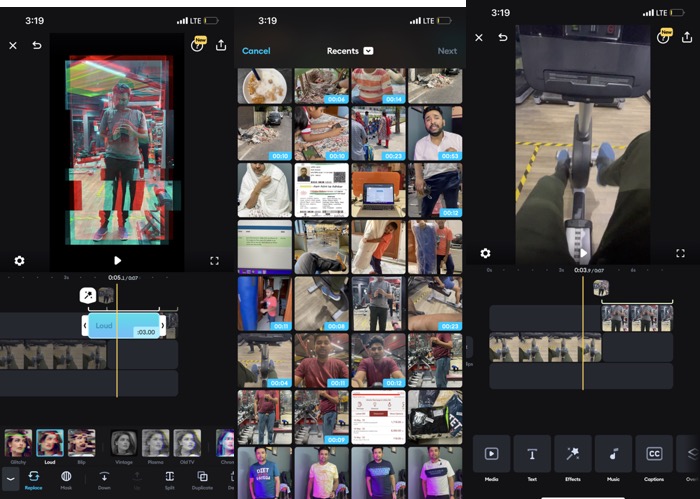Screen dimensions: 700x499
Task: Tap the Replace tool
Action: [33, 480]
